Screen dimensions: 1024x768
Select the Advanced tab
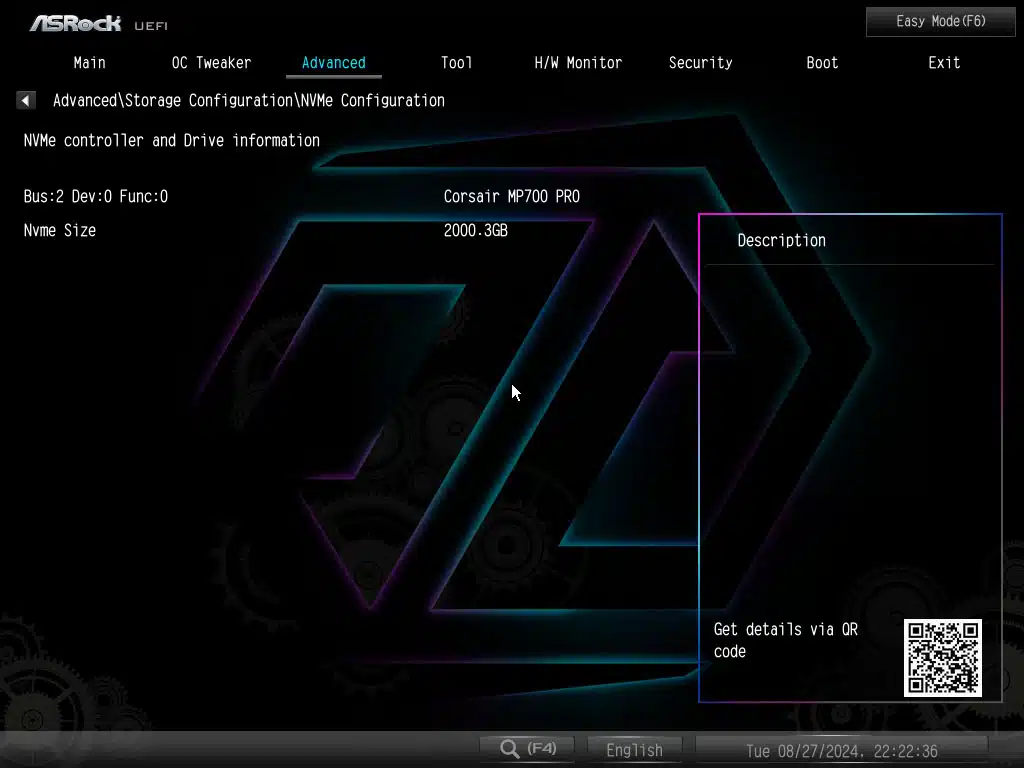click(333, 62)
